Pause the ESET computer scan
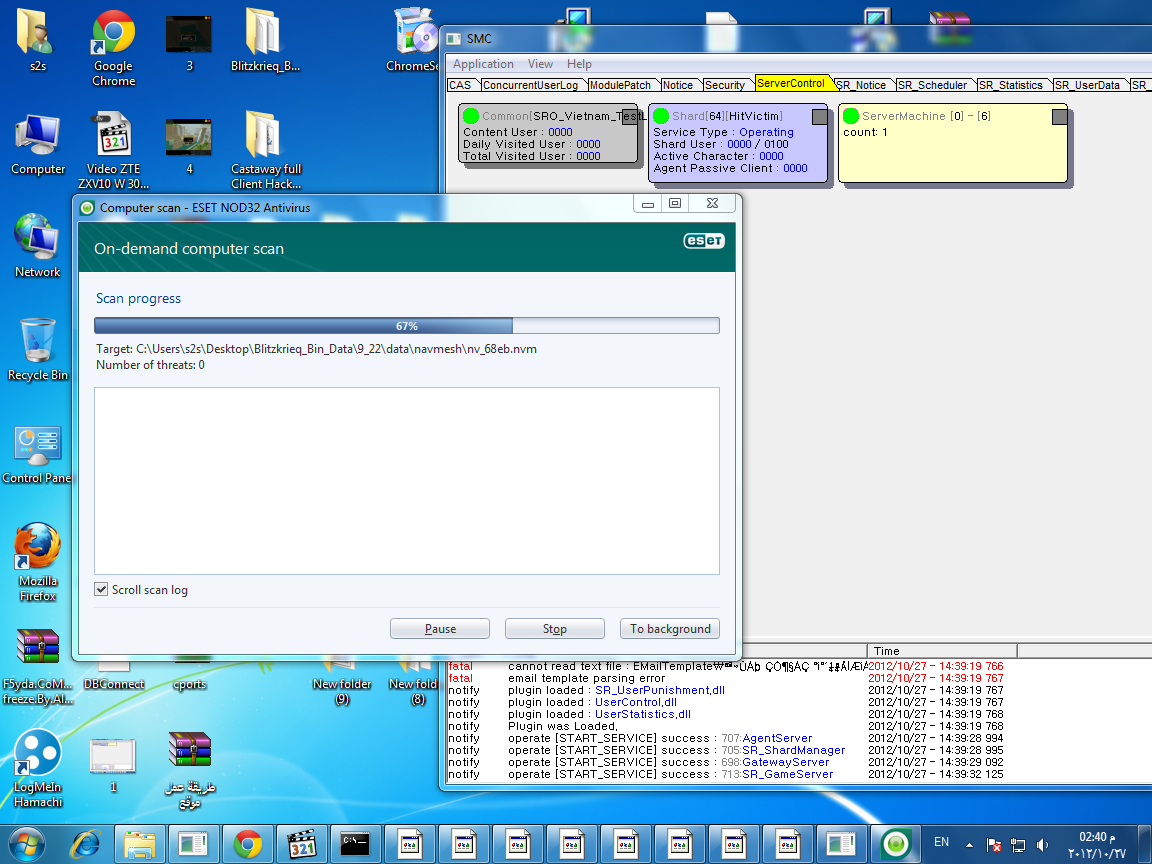Image resolution: width=1152 pixels, height=864 pixels. click(x=440, y=629)
